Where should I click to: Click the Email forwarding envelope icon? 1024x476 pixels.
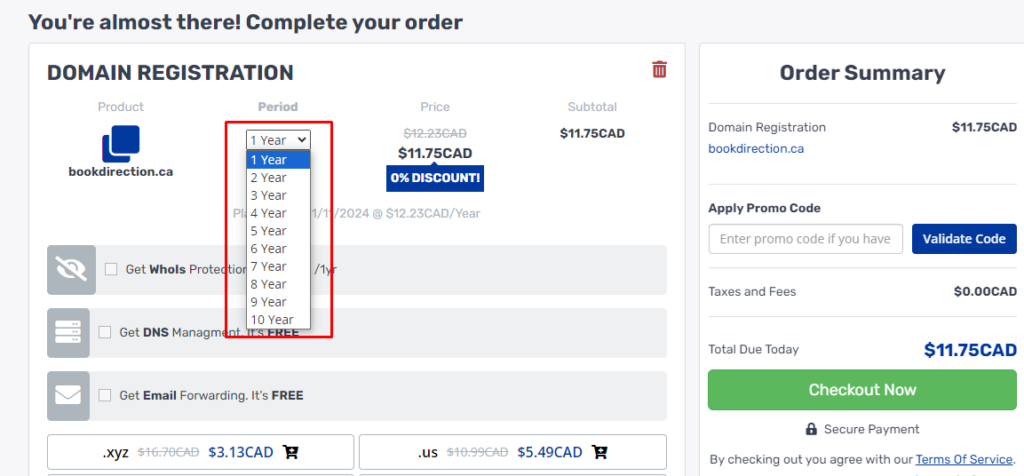pyautogui.click(x=68, y=396)
